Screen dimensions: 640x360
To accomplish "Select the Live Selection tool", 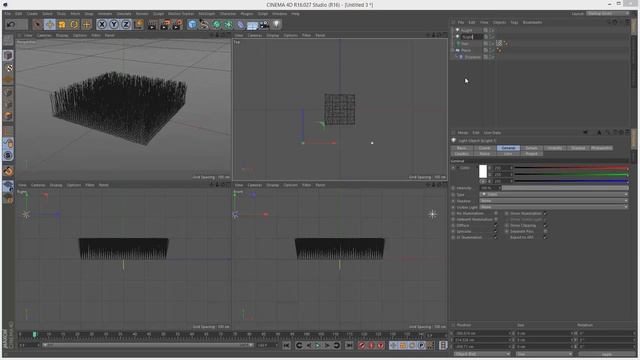I will 38,24.
